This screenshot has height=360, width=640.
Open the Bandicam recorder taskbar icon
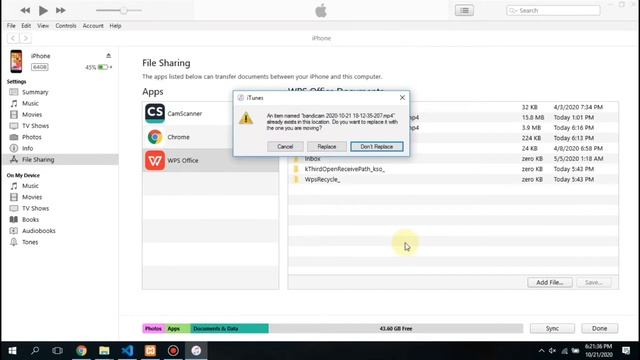tap(173, 351)
